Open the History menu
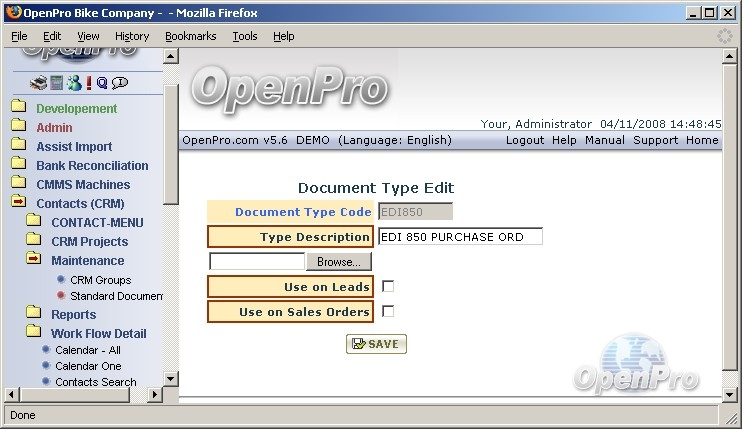Viewport: 742px width, 429px height. point(132,36)
